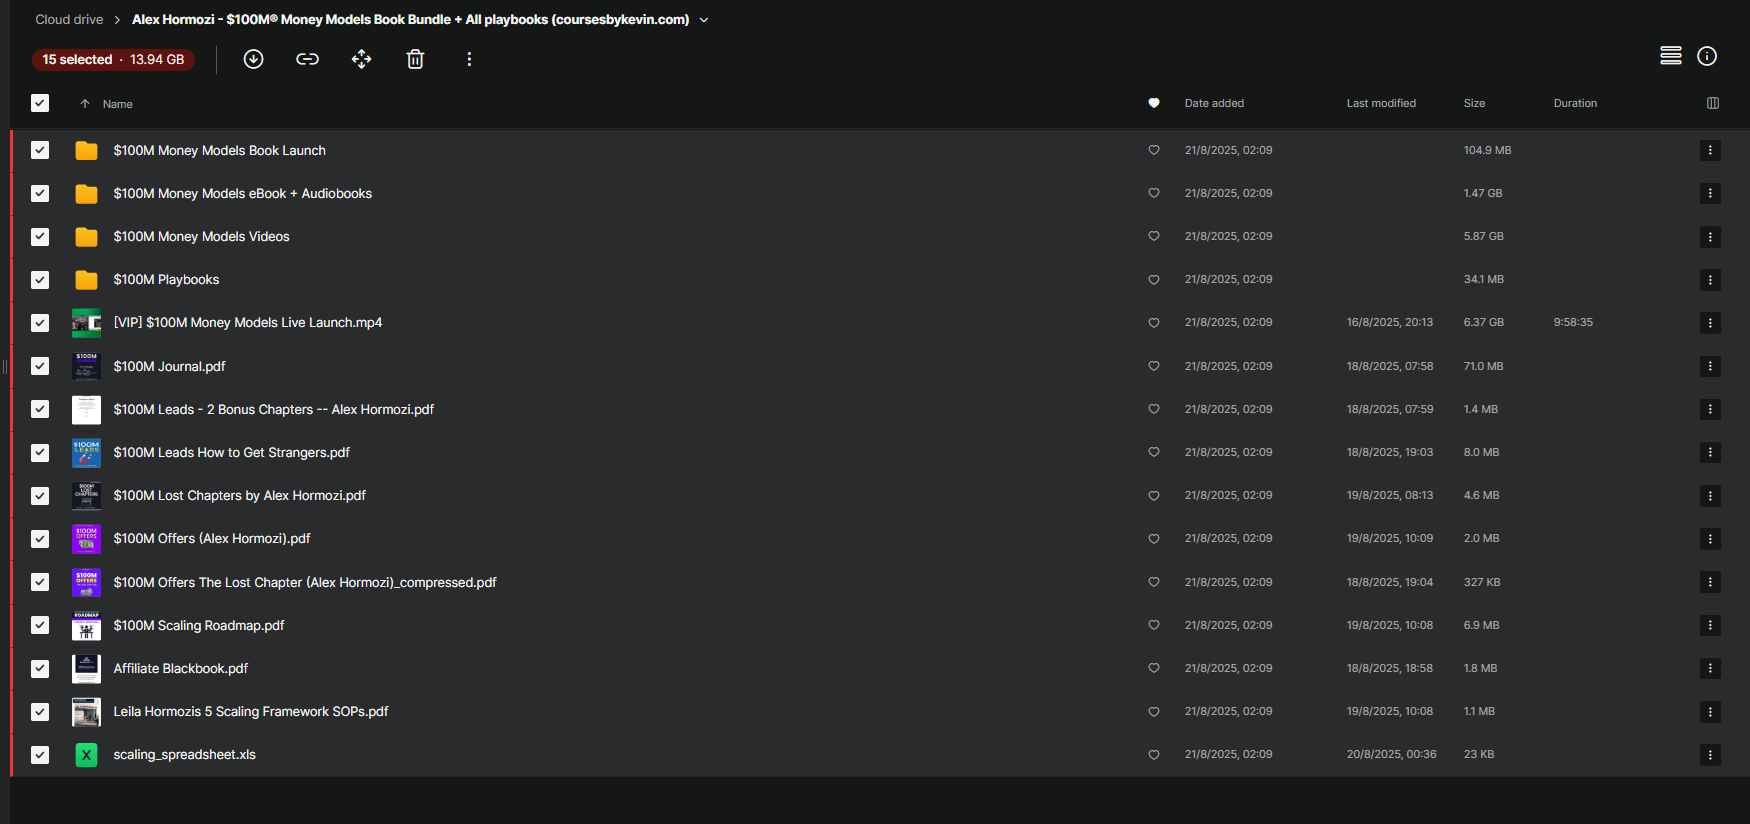Open context menu for $100M Journal.pdf
Viewport: 1750px width, 824px height.
point(1709,366)
